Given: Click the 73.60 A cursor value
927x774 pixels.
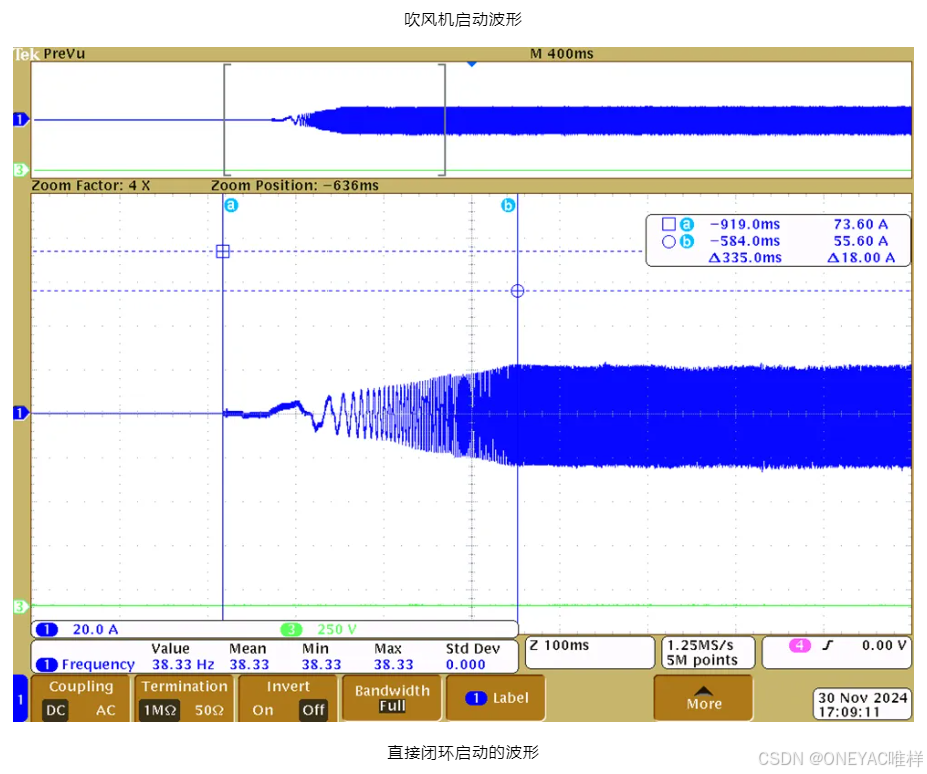Looking at the screenshot, I should [x=861, y=224].
